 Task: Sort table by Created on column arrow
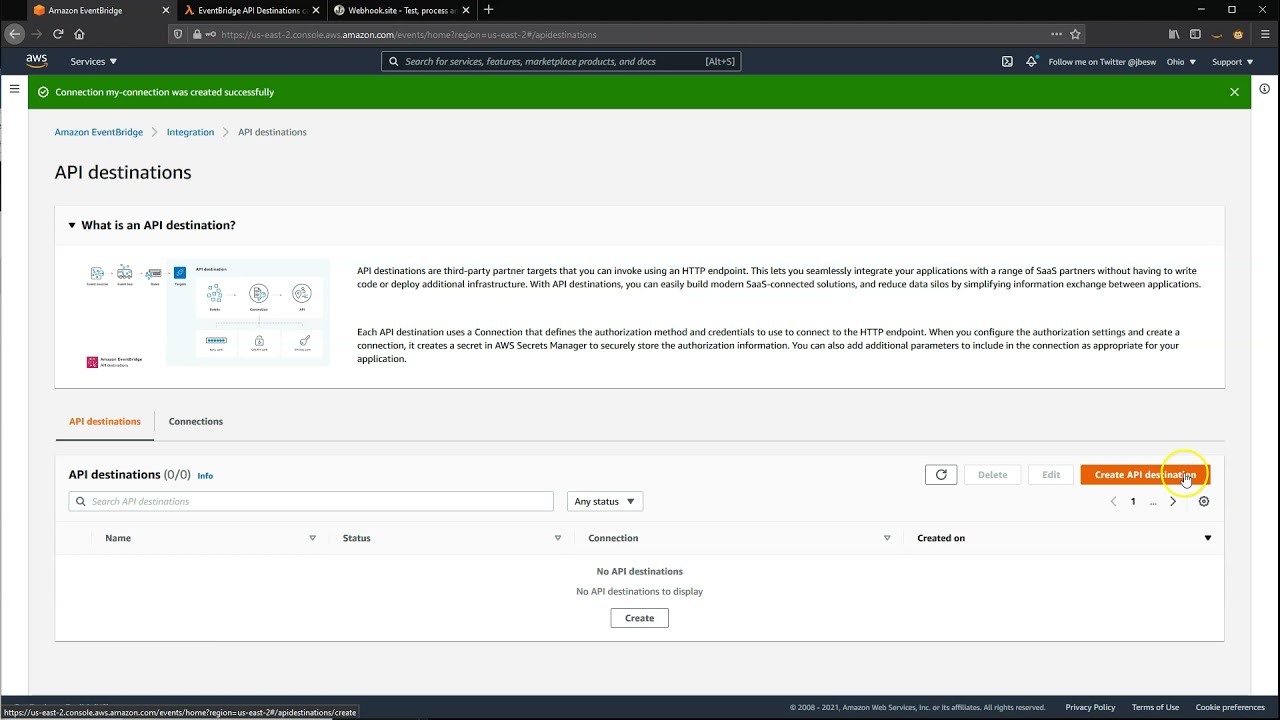click(1207, 538)
